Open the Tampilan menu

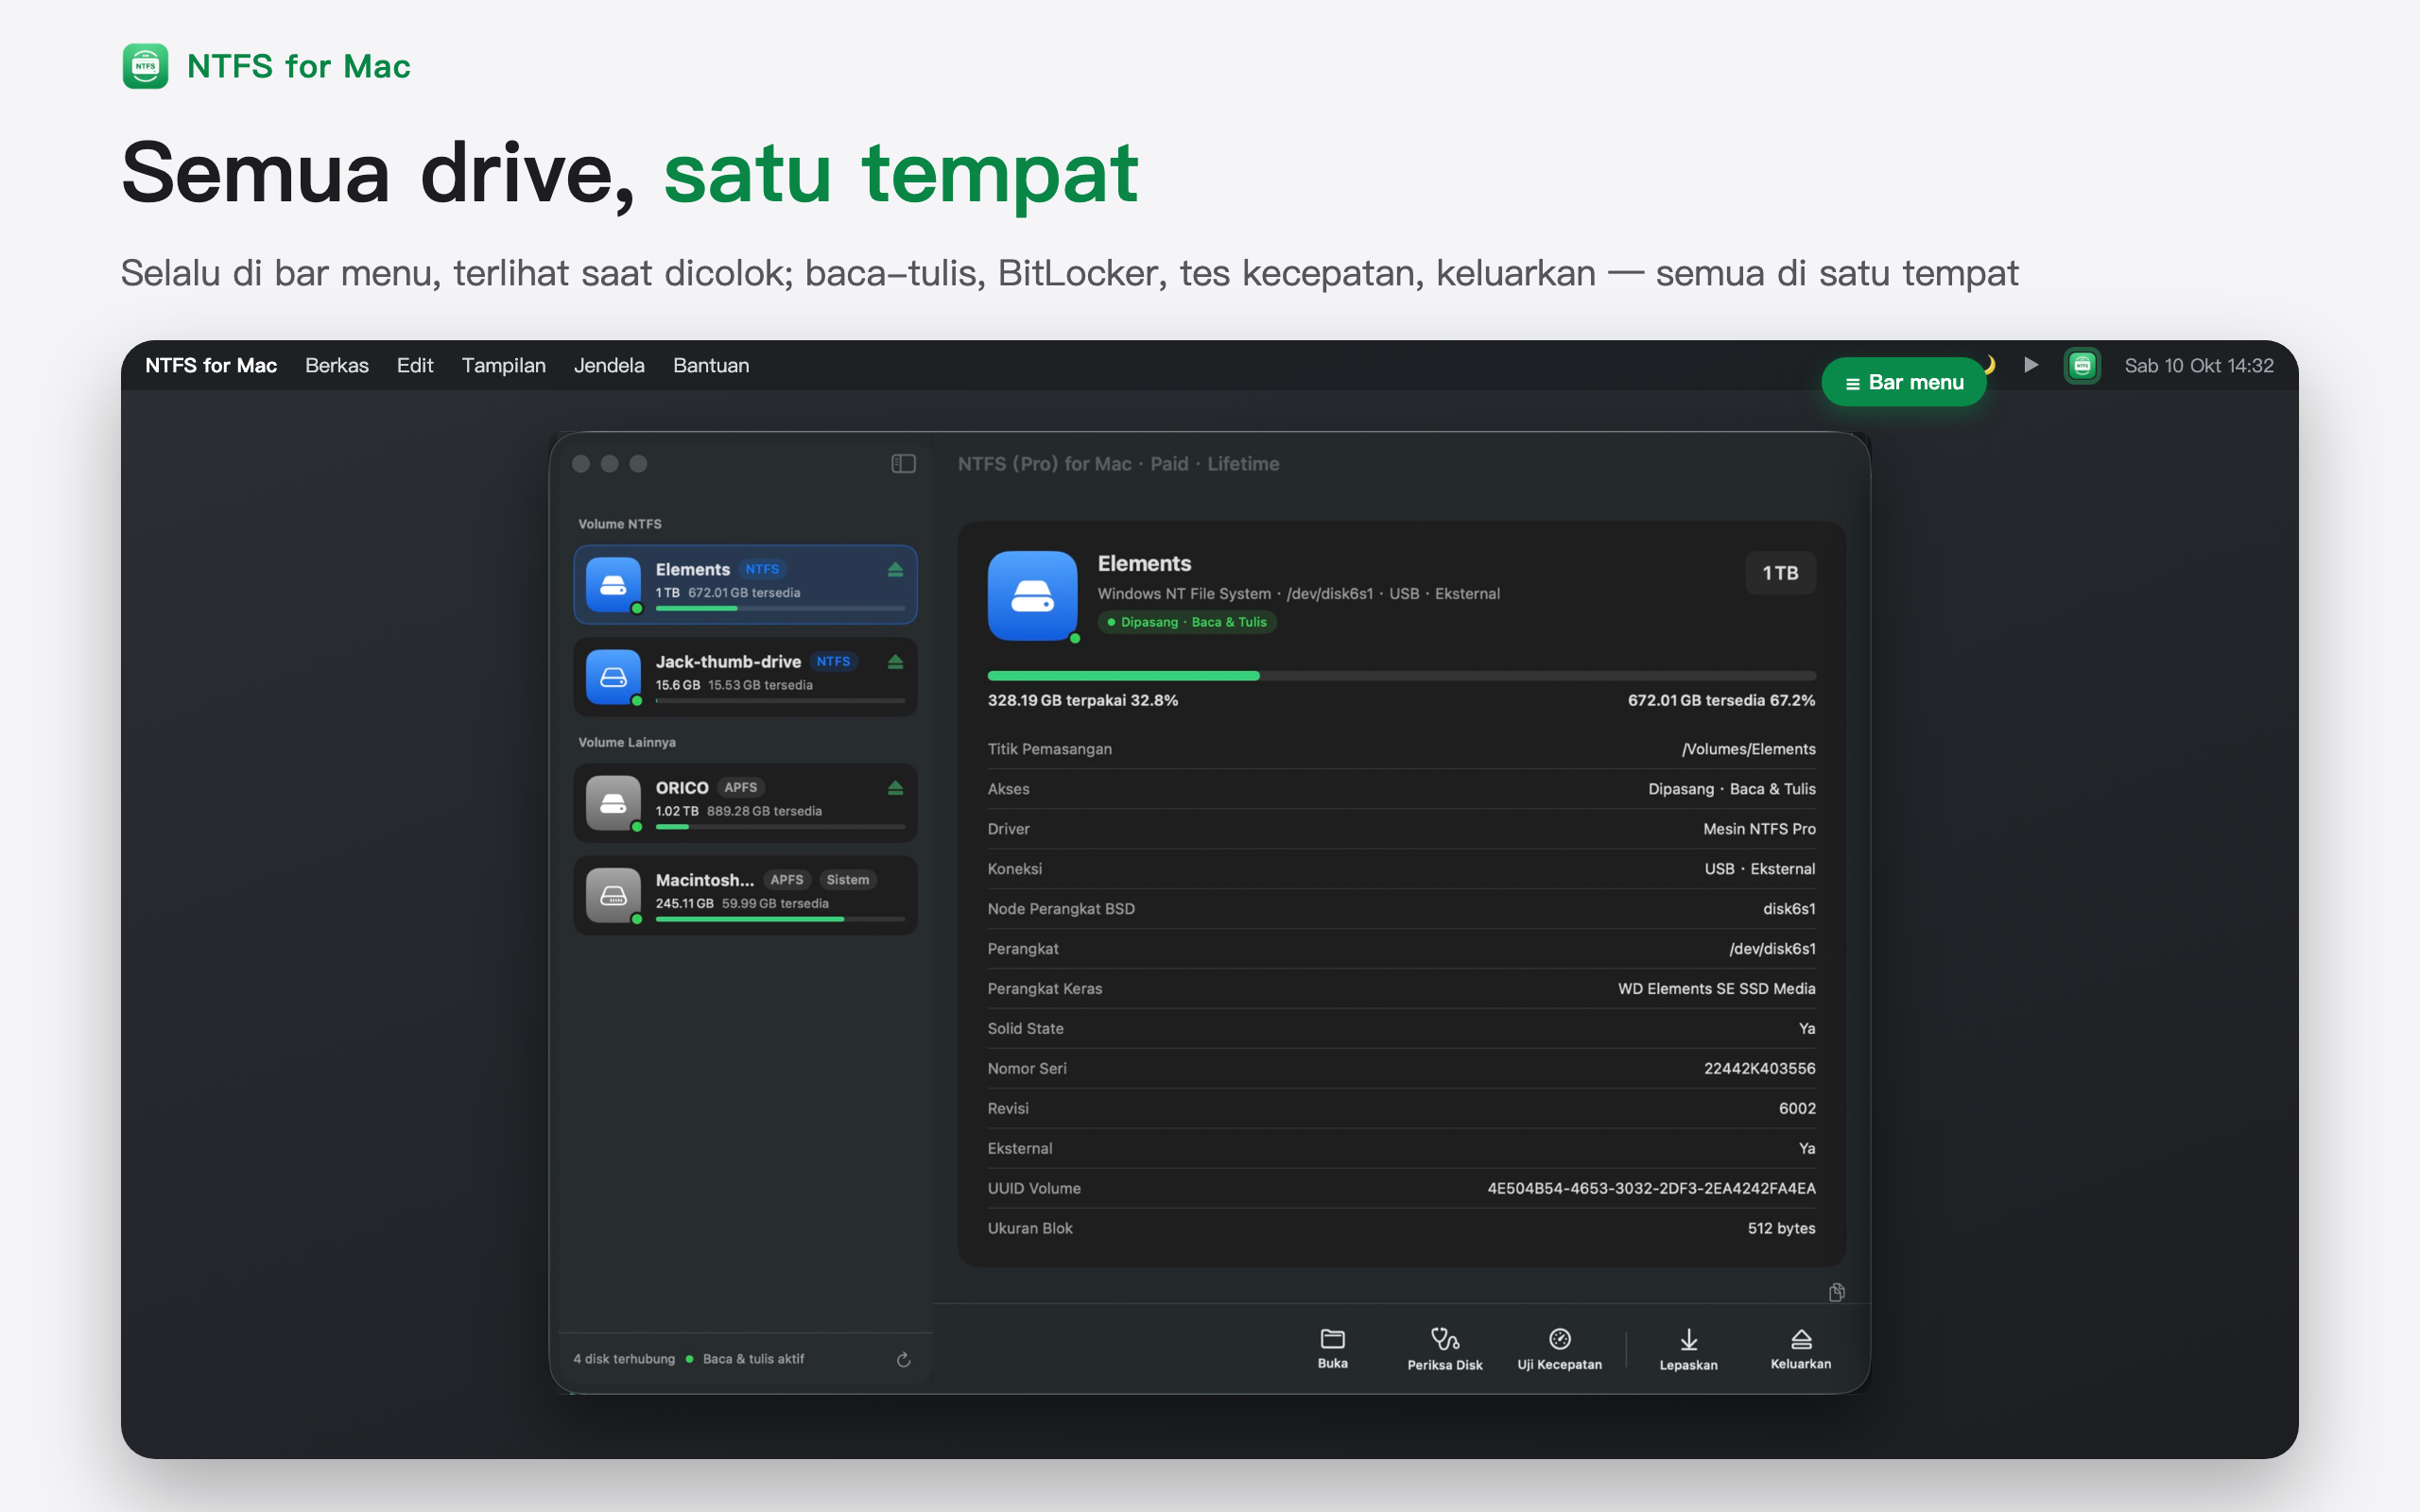(504, 365)
